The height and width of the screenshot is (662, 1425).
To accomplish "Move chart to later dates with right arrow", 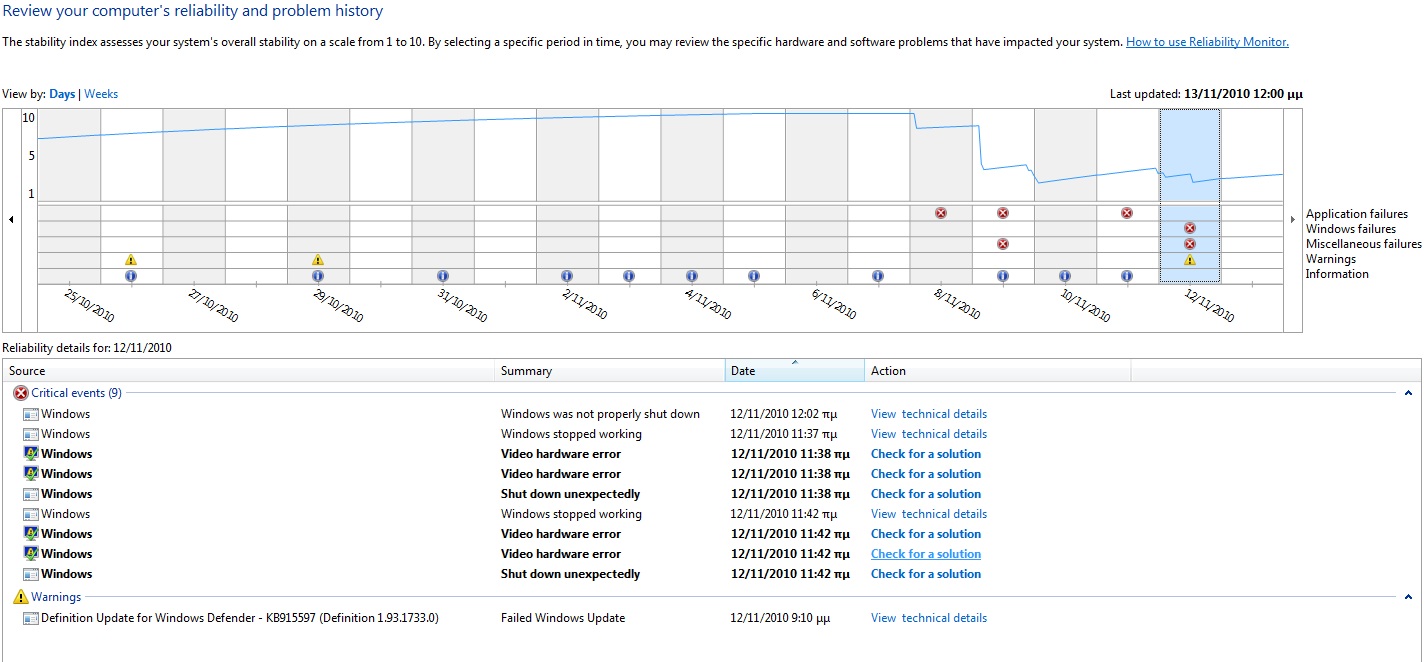I will click(x=1293, y=219).
